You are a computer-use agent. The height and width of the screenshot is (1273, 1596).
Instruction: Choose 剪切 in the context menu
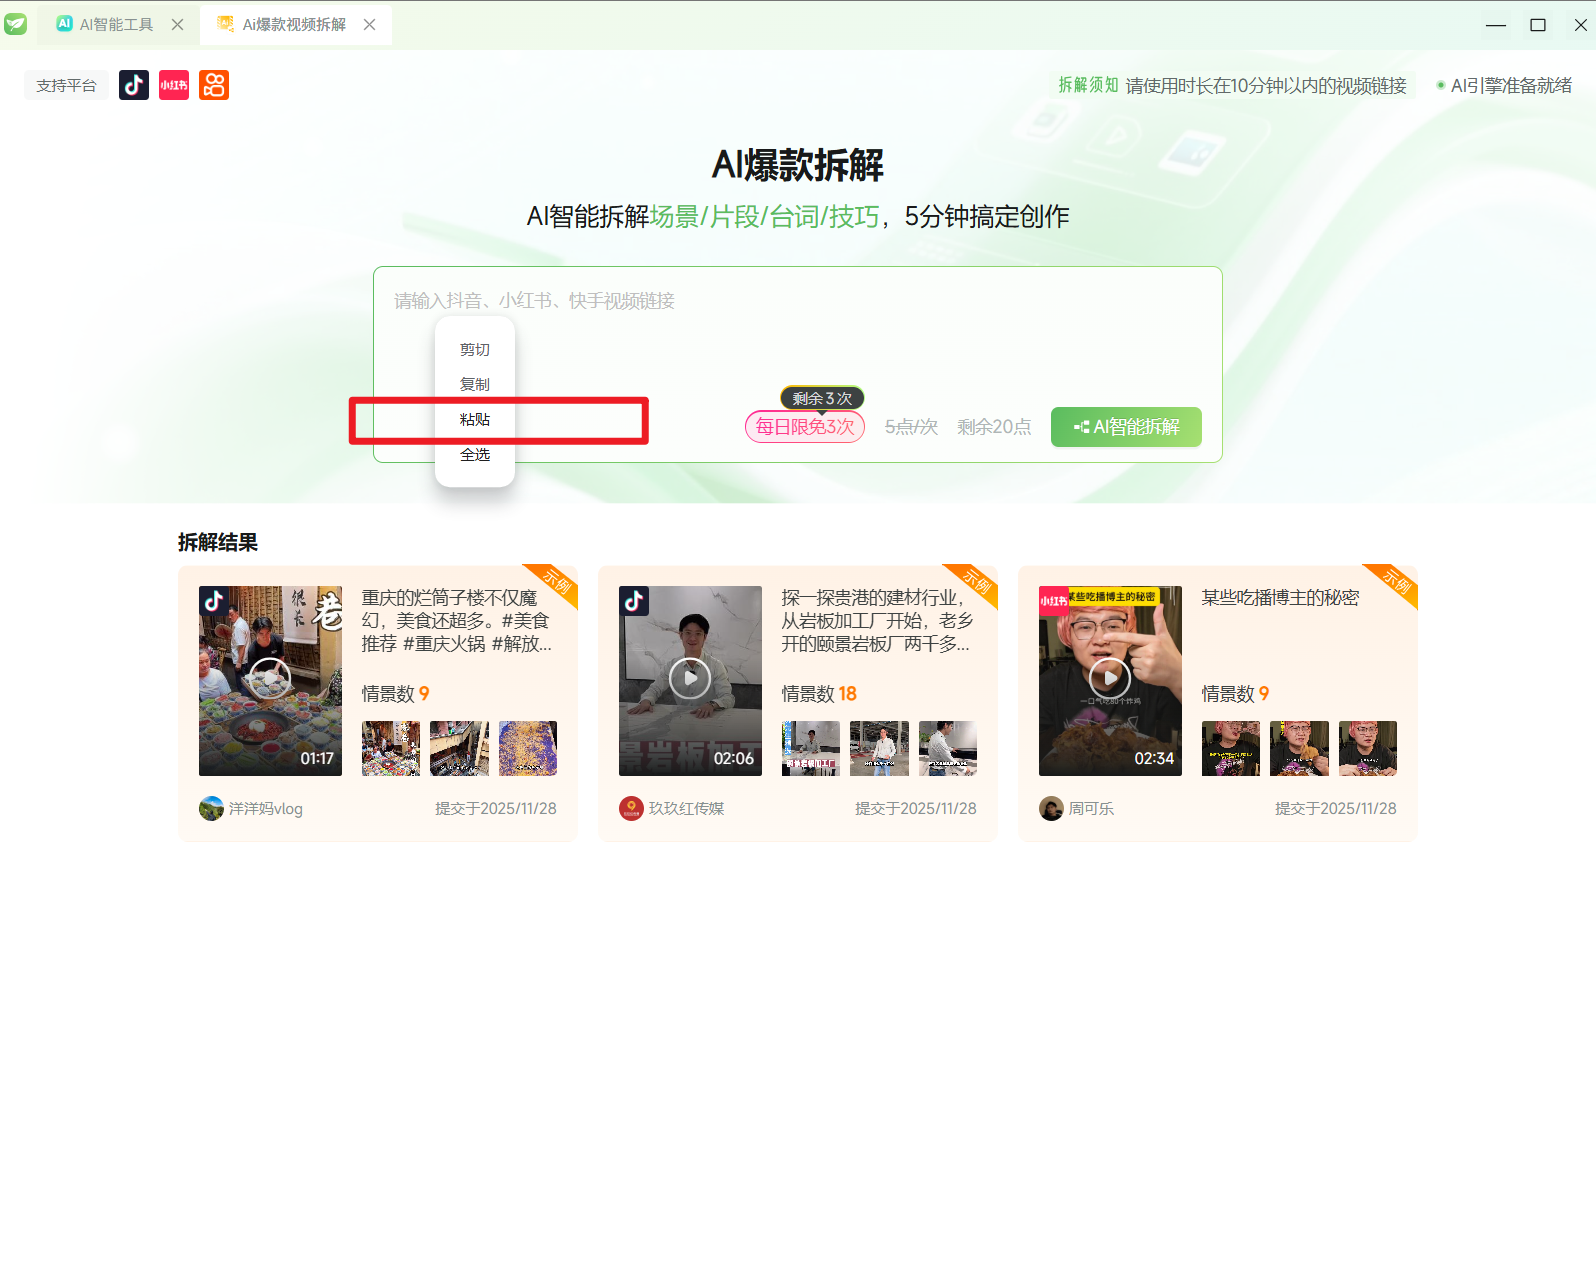coord(475,350)
